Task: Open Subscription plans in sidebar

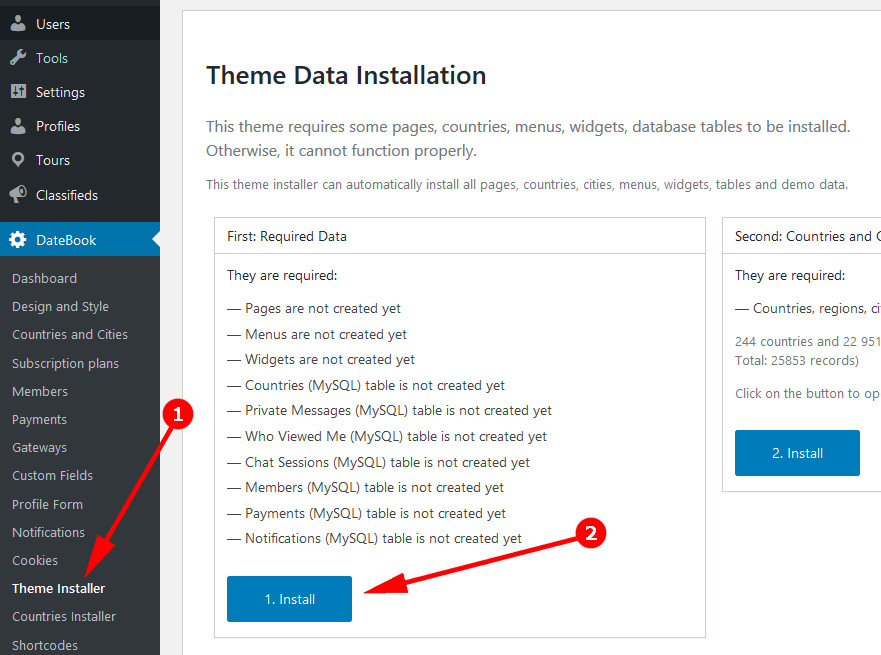Action: pyautogui.click(x=65, y=363)
